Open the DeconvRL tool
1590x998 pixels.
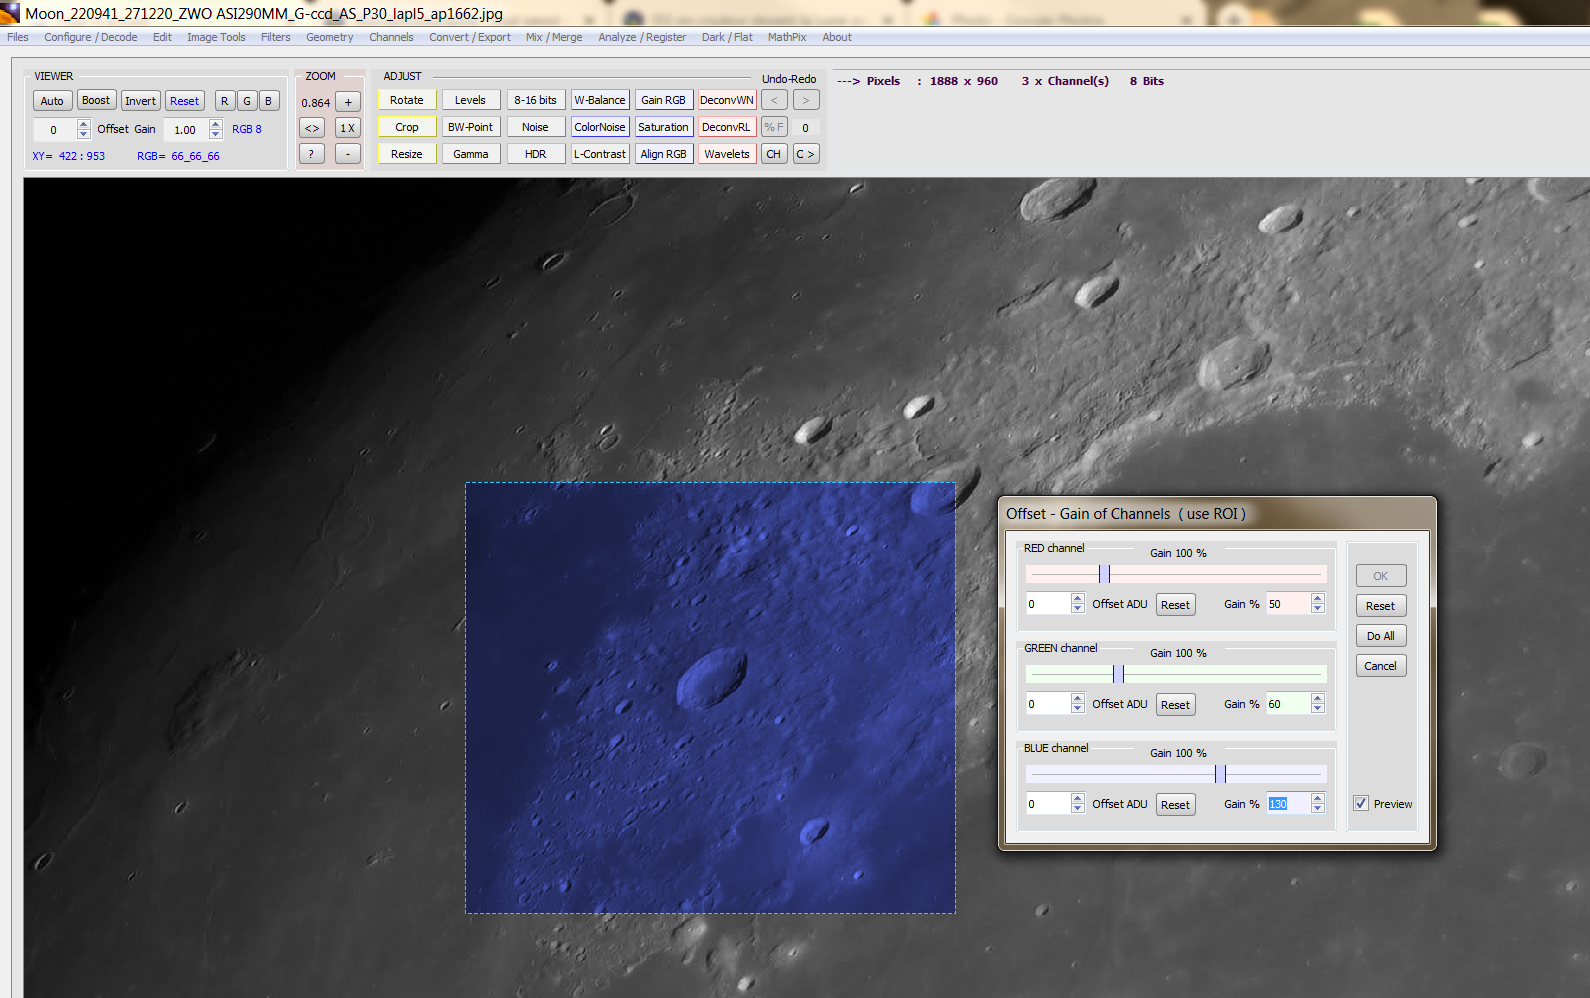(727, 127)
